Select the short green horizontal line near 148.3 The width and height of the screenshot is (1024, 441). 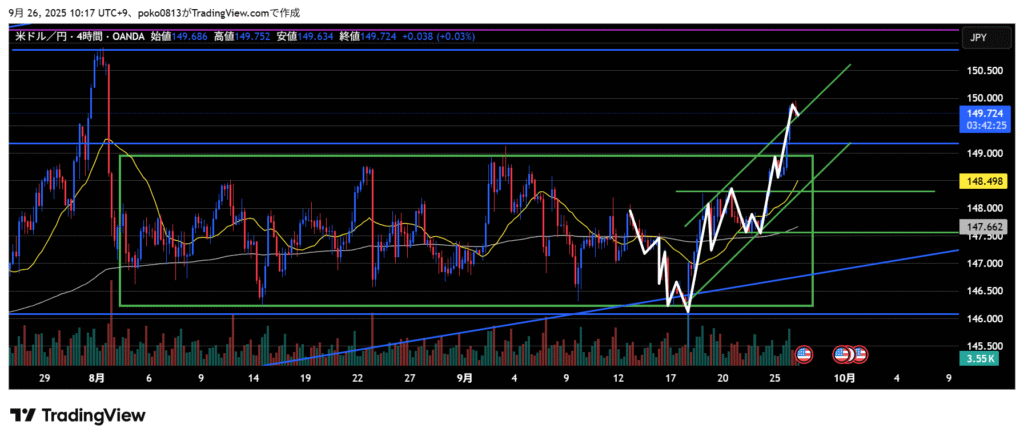click(x=880, y=191)
